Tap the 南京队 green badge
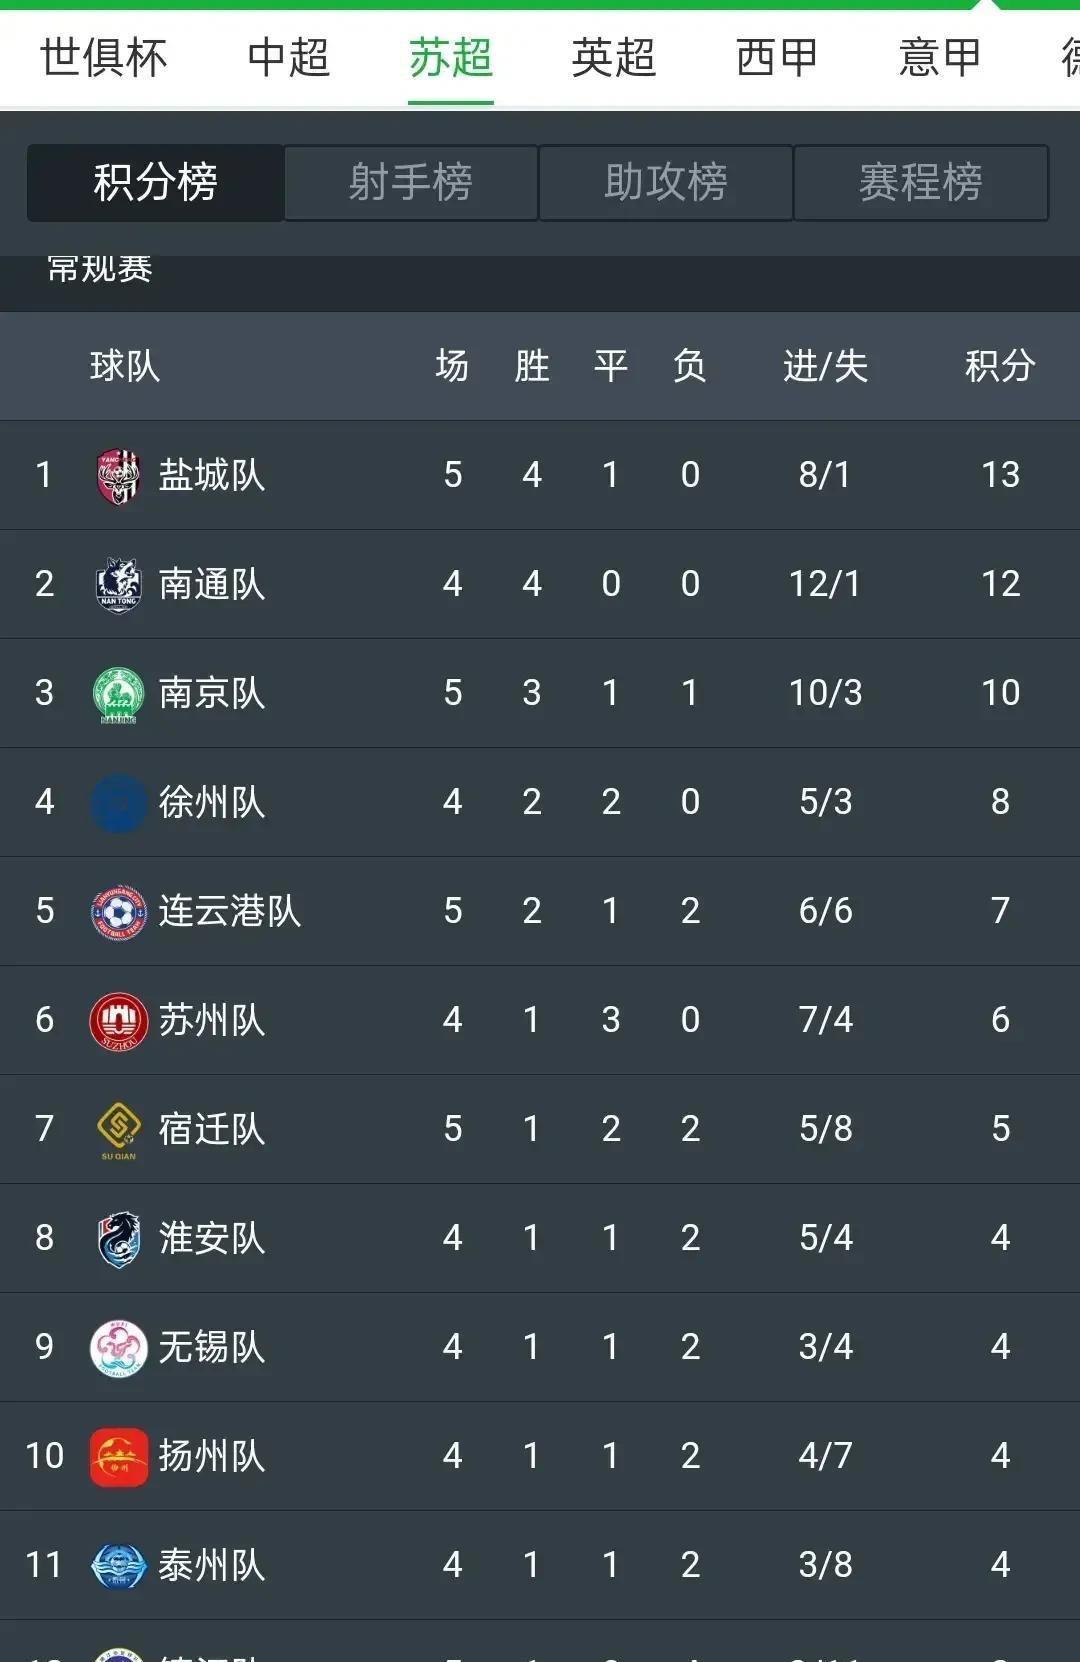Screen dimensions: 1080x1662 118,694
